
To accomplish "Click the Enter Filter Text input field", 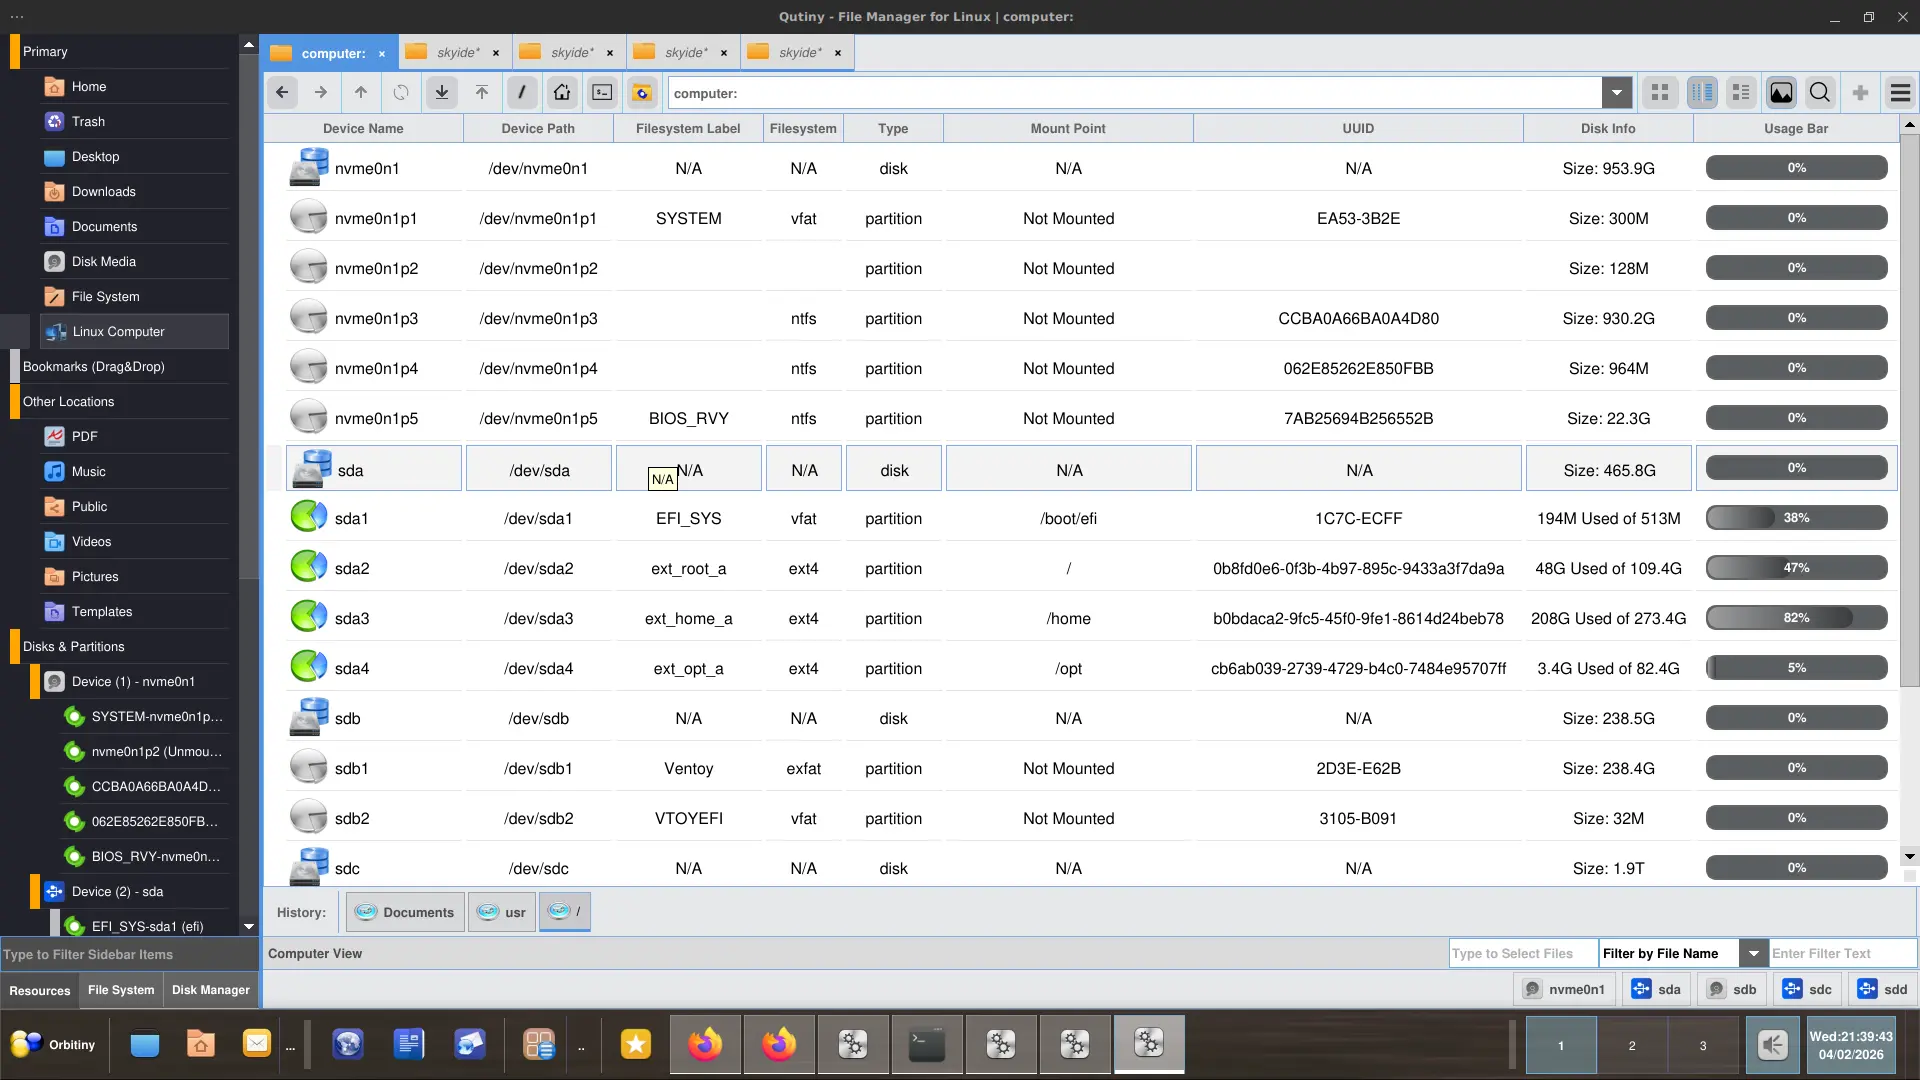I will pos(1840,954).
